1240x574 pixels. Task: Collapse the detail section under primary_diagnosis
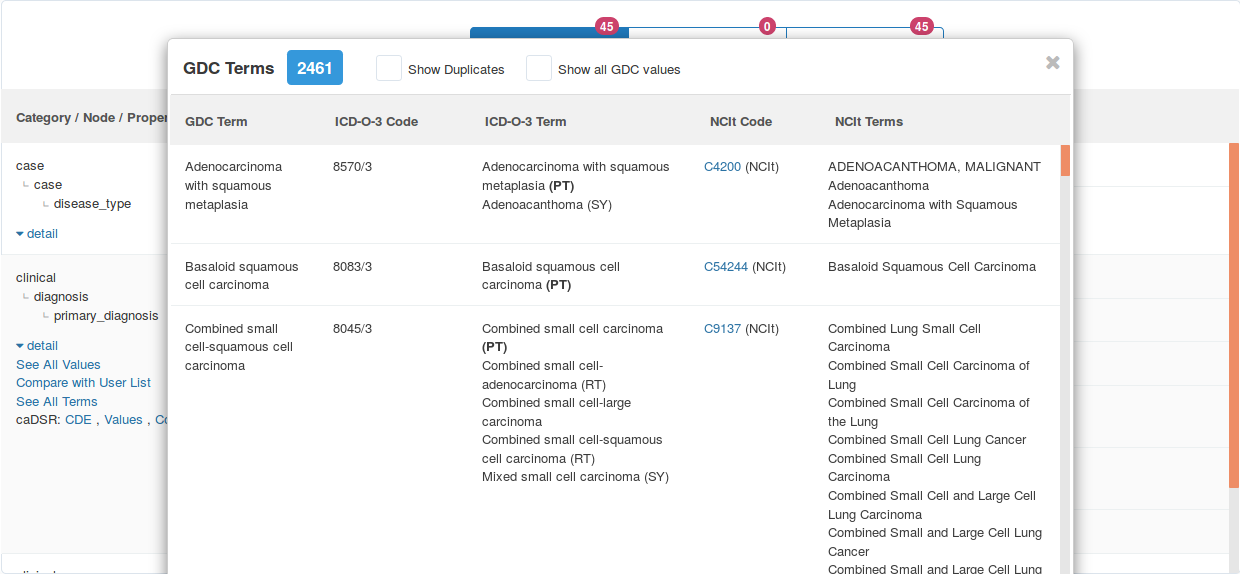click(x=37, y=346)
